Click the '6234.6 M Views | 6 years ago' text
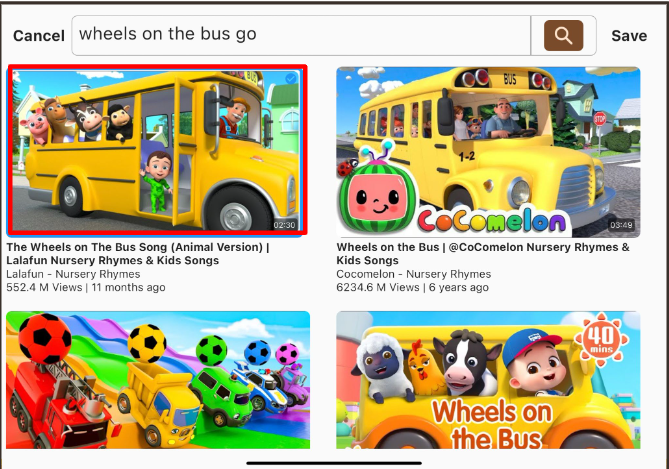Screen dimensions: 669x469 click(413, 288)
